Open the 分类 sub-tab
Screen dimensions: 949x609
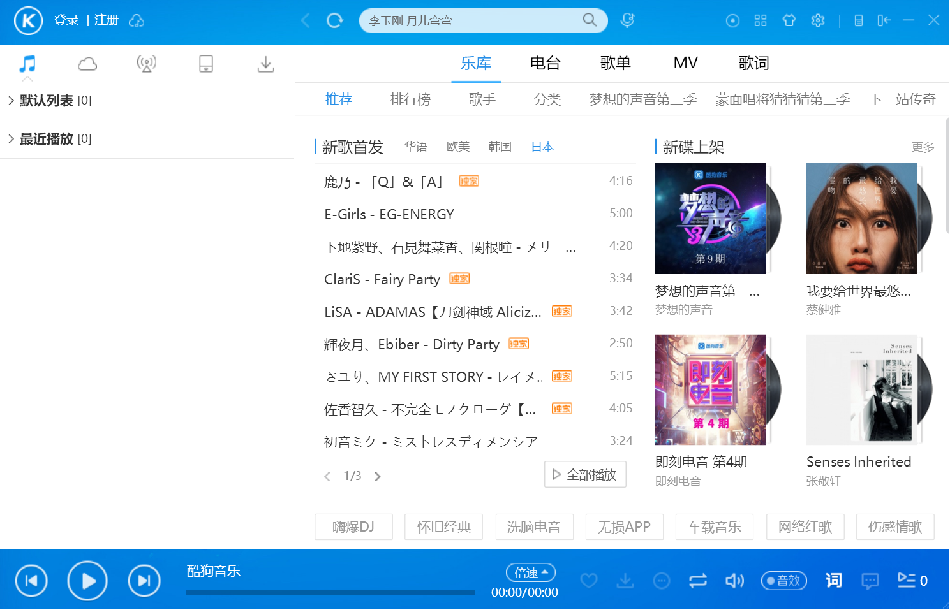547,99
